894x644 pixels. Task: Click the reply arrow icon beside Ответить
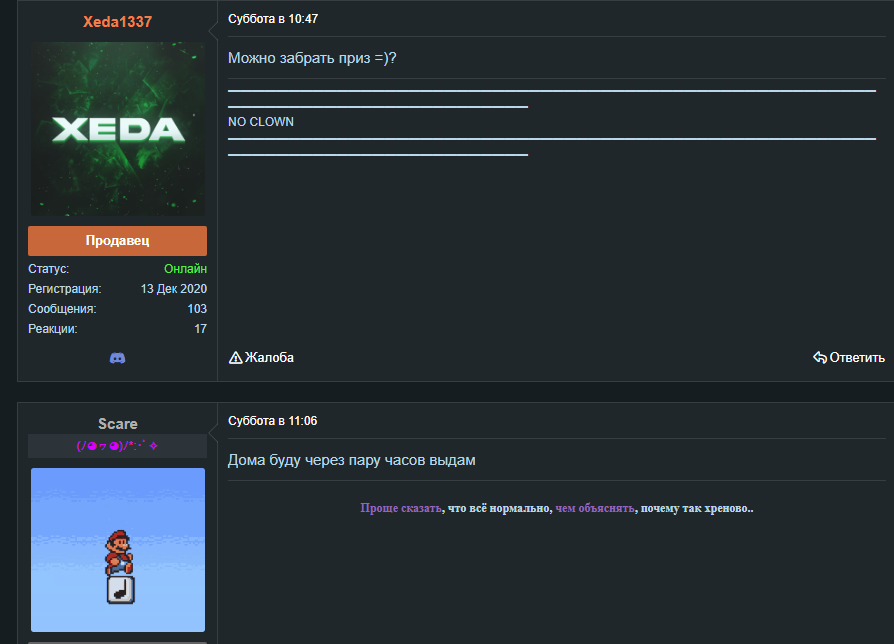click(820, 358)
